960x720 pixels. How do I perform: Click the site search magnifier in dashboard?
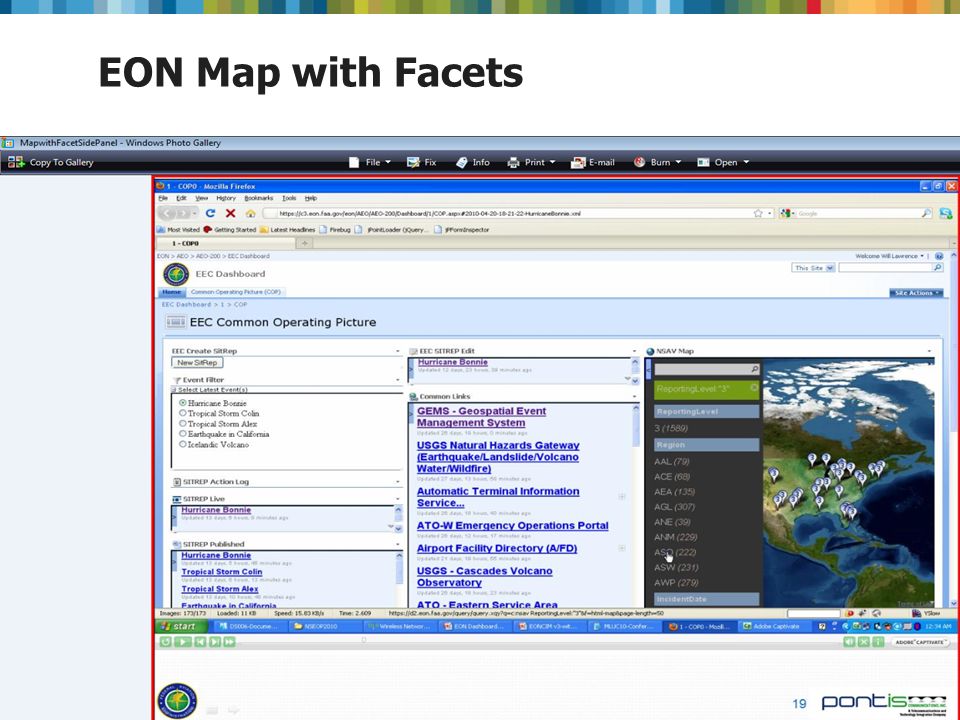pyautogui.click(x=937, y=268)
